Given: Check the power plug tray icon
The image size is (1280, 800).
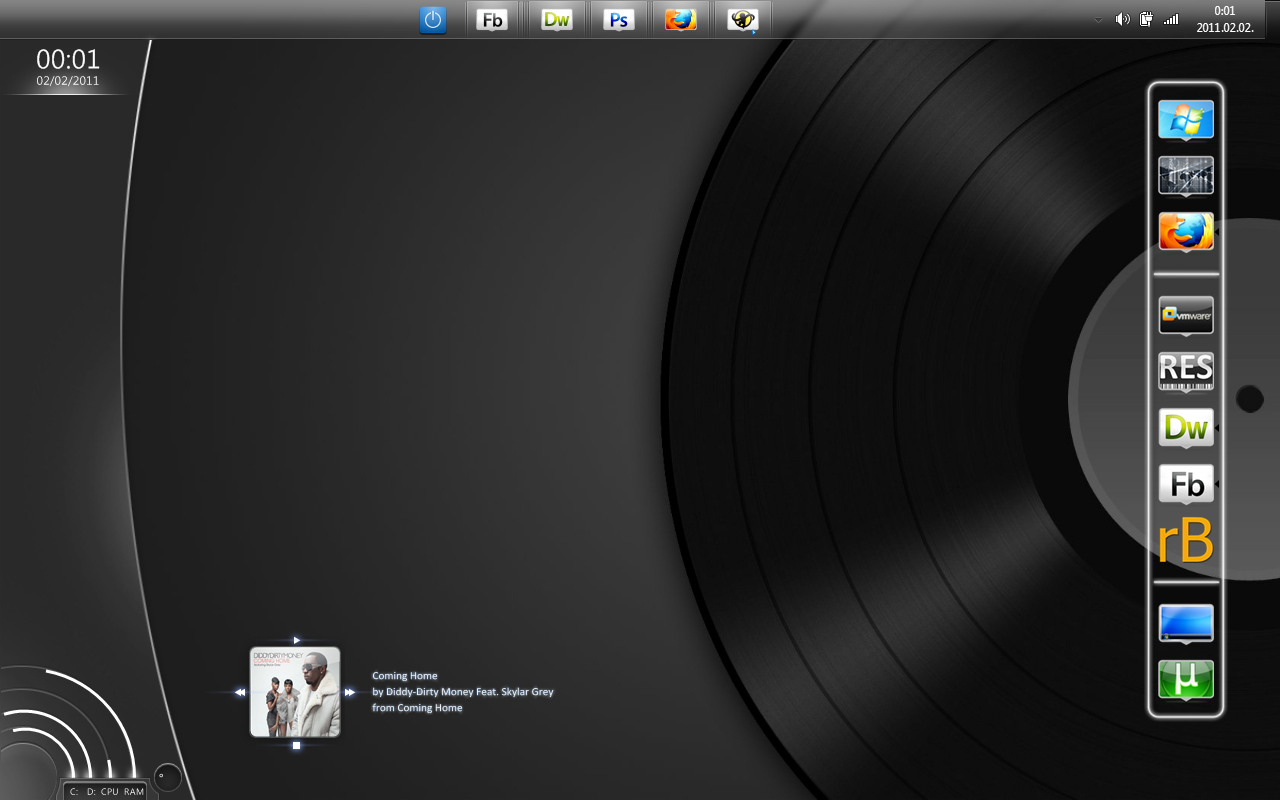Looking at the screenshot, I should (1146, 19).
